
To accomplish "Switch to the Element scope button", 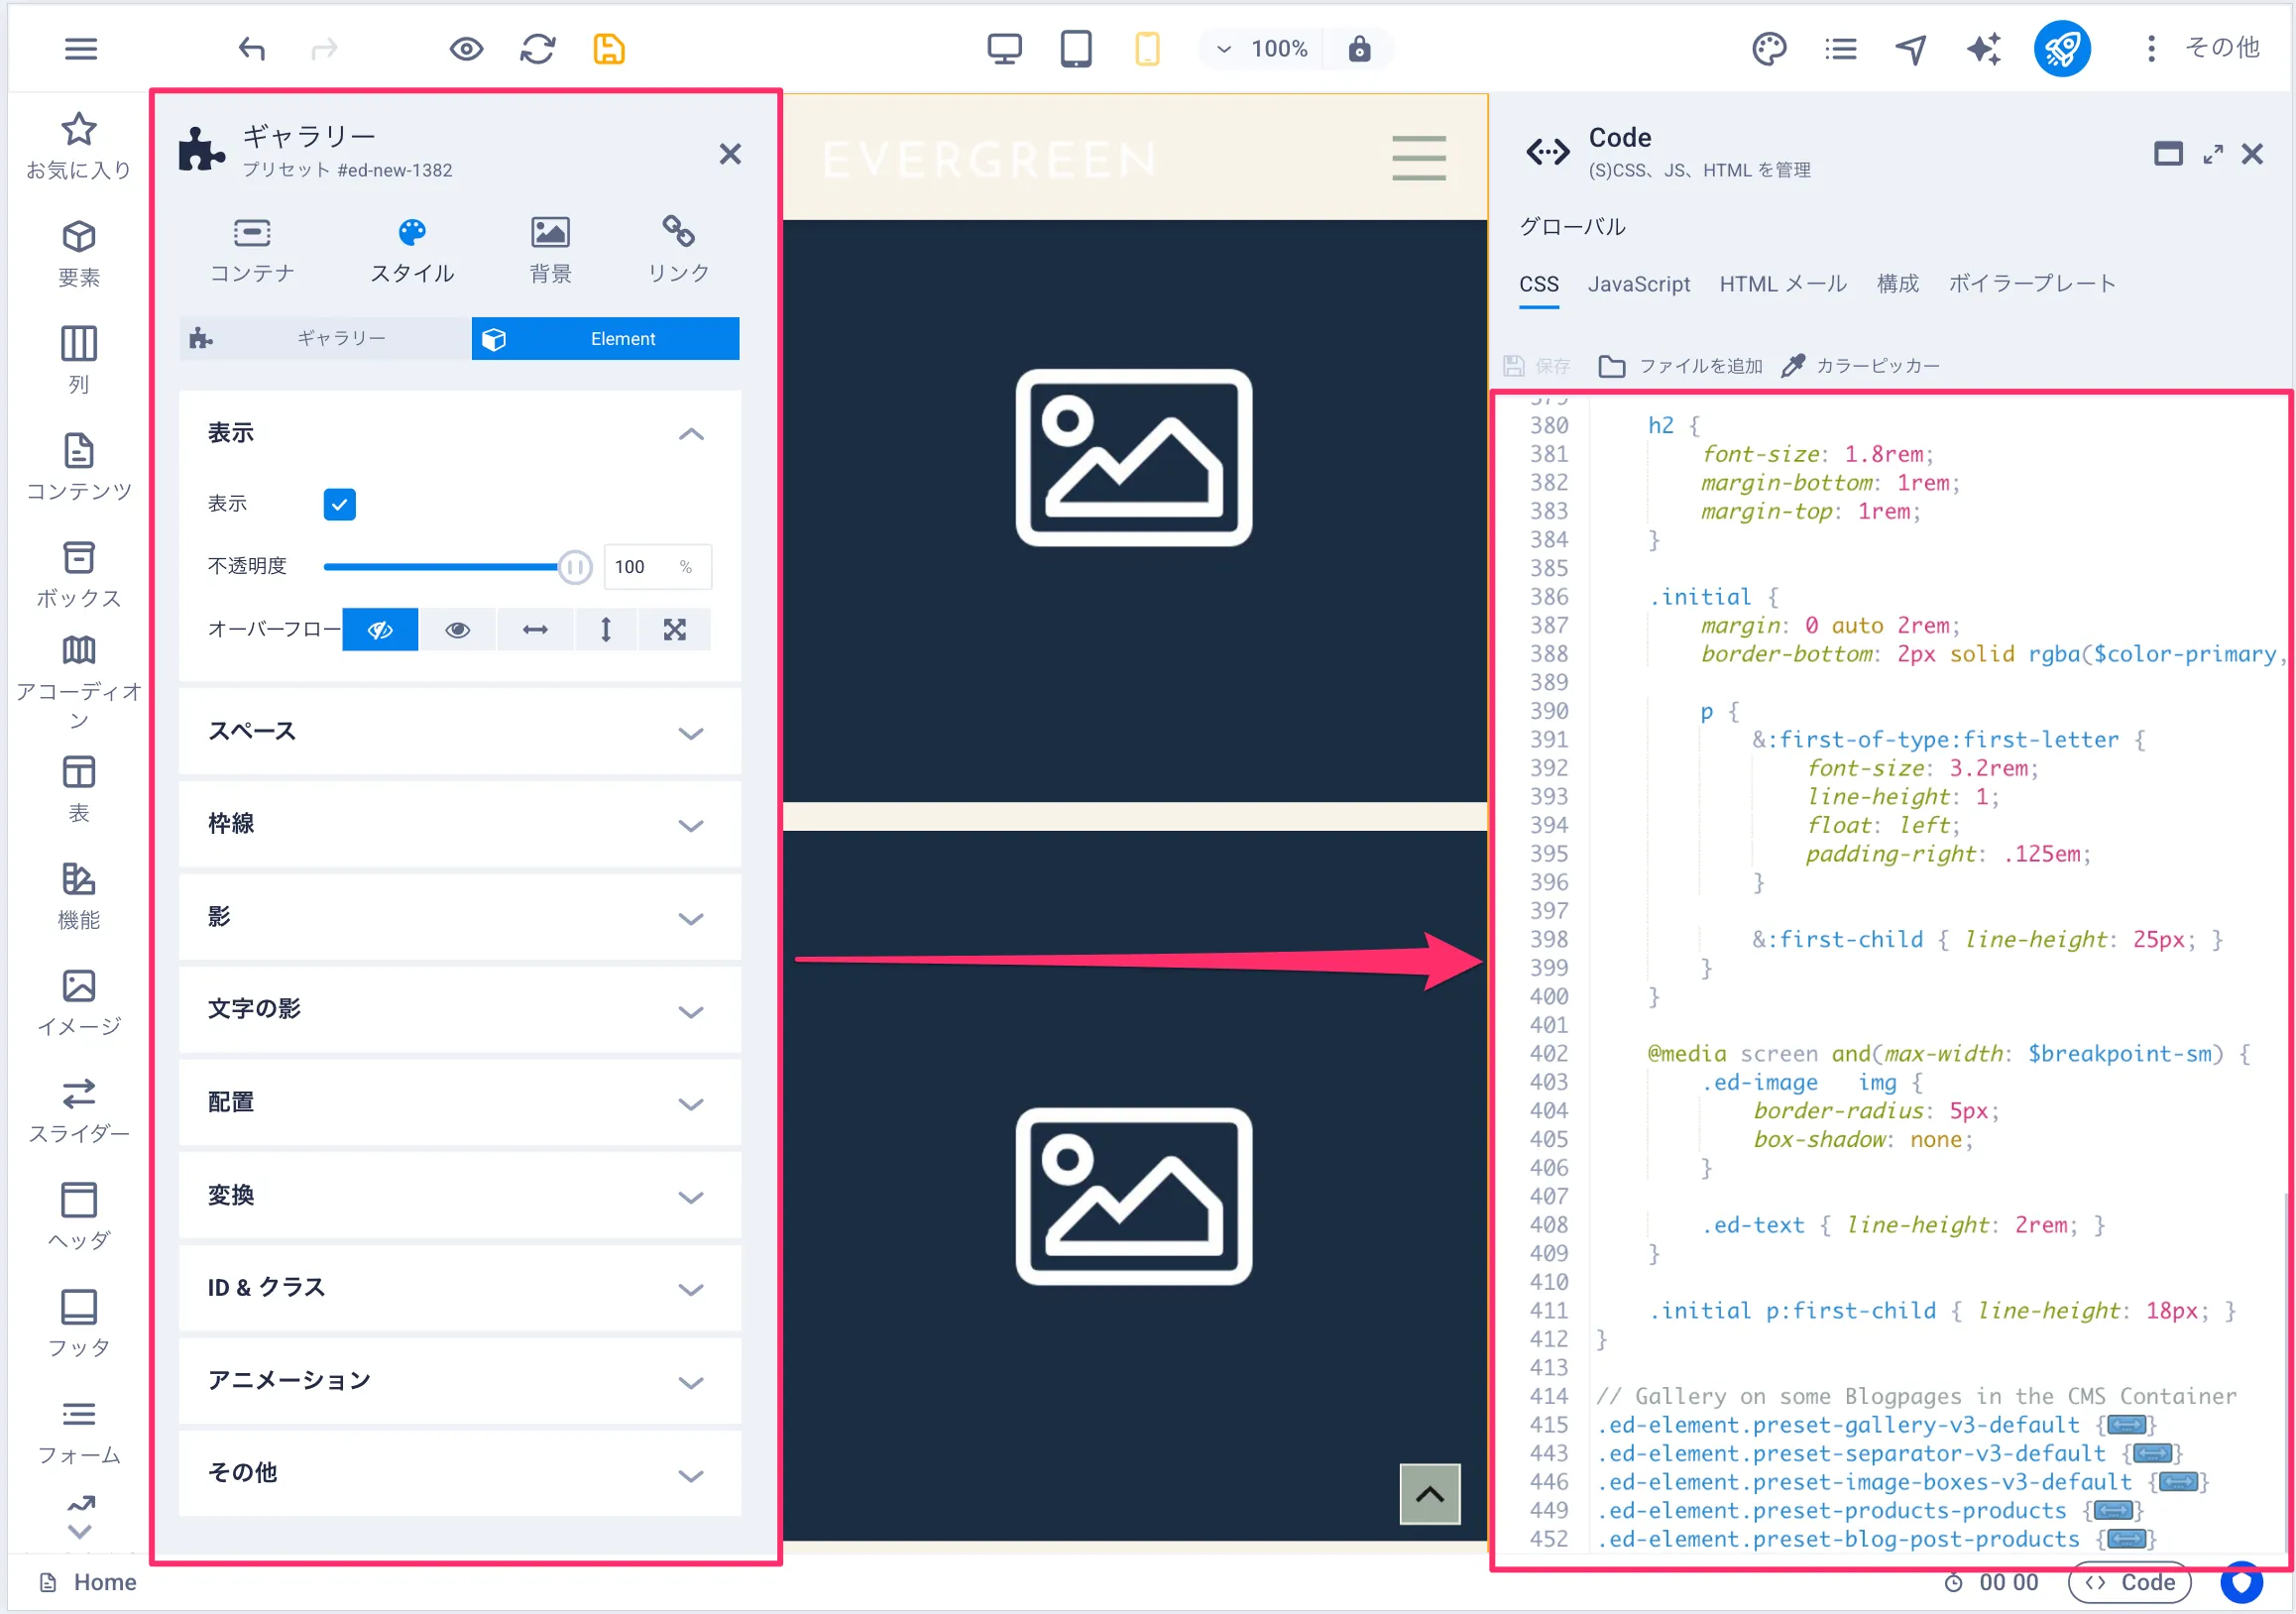I will click(x=605, y=339).
